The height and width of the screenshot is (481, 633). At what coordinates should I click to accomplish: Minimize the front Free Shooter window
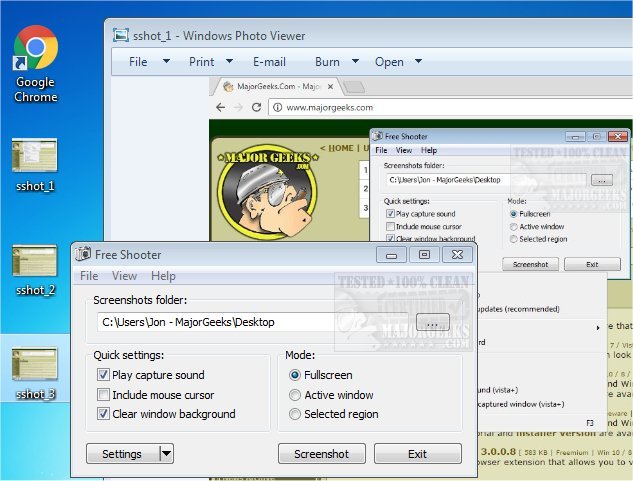click(x=391, y=255)
